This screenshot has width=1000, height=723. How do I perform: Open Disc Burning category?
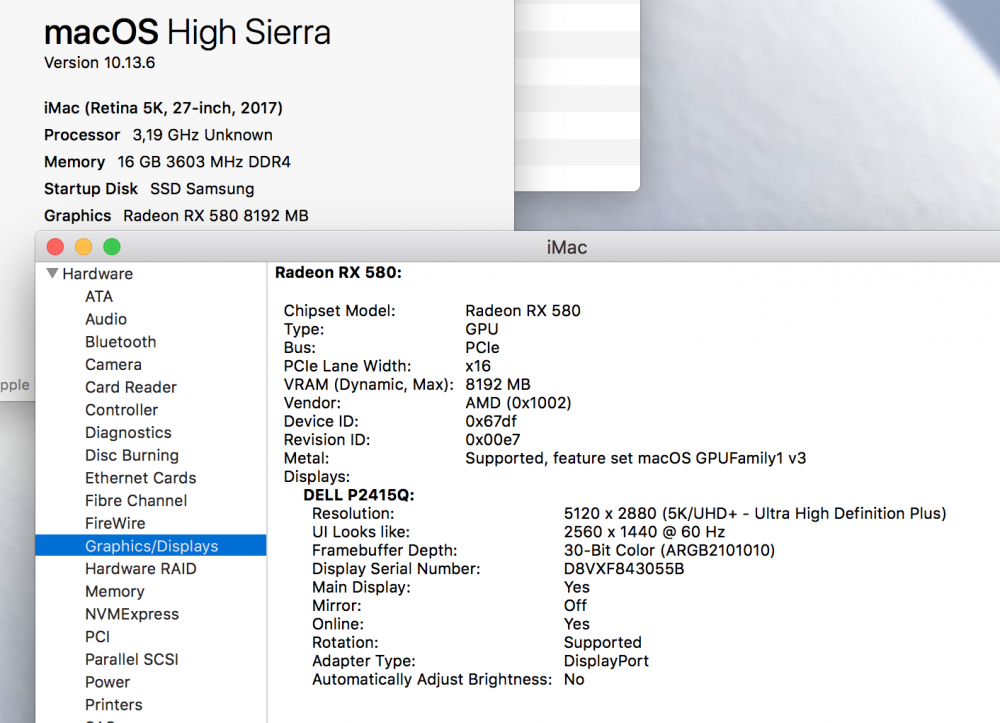(x=132, y=455)
